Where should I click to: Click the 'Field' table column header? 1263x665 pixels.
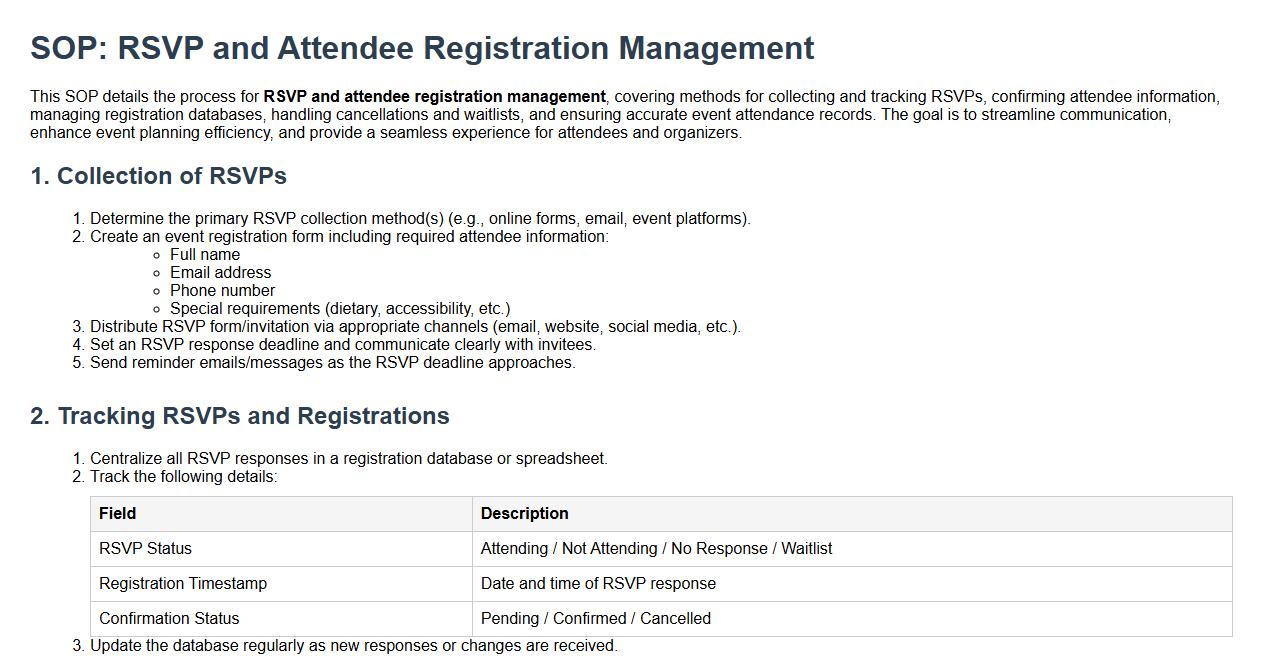[118, 514]
